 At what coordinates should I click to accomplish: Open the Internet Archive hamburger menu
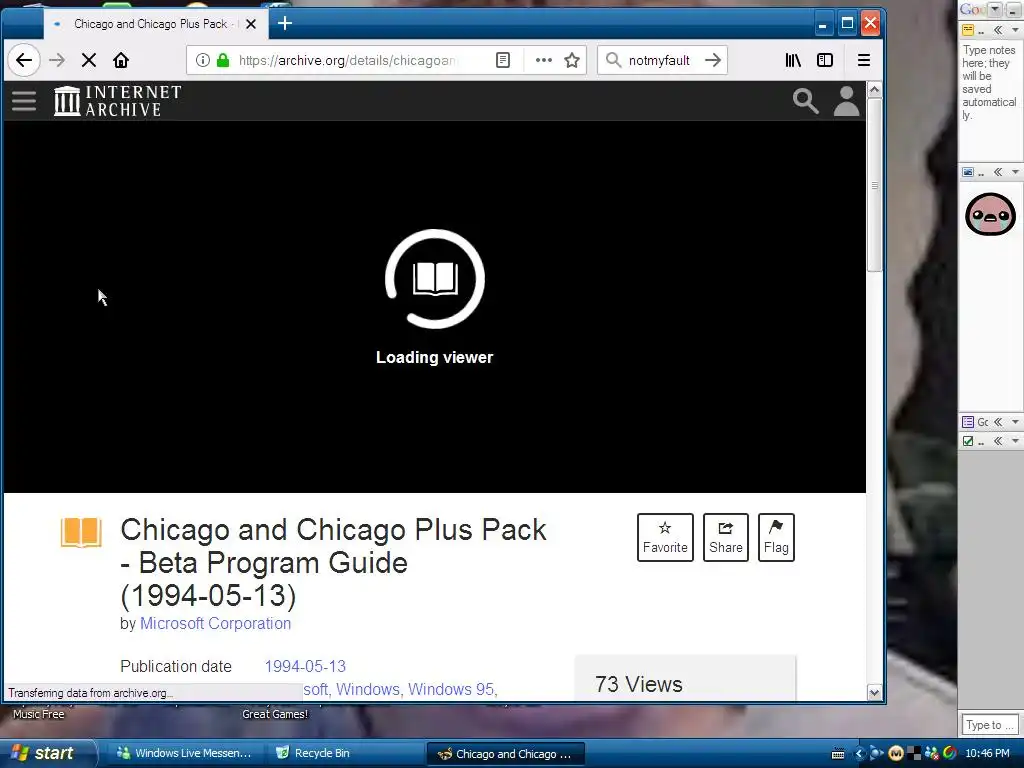[24, 101]
